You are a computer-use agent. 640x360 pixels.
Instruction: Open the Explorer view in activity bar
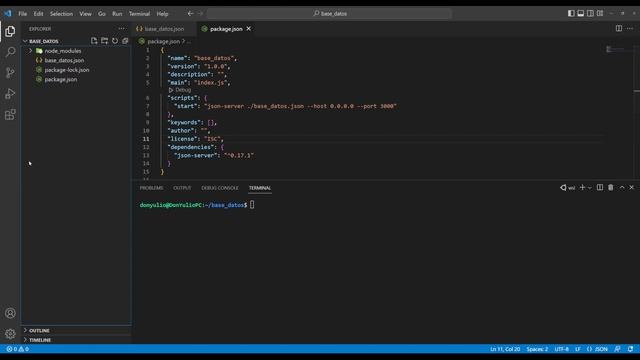point(10,31)
